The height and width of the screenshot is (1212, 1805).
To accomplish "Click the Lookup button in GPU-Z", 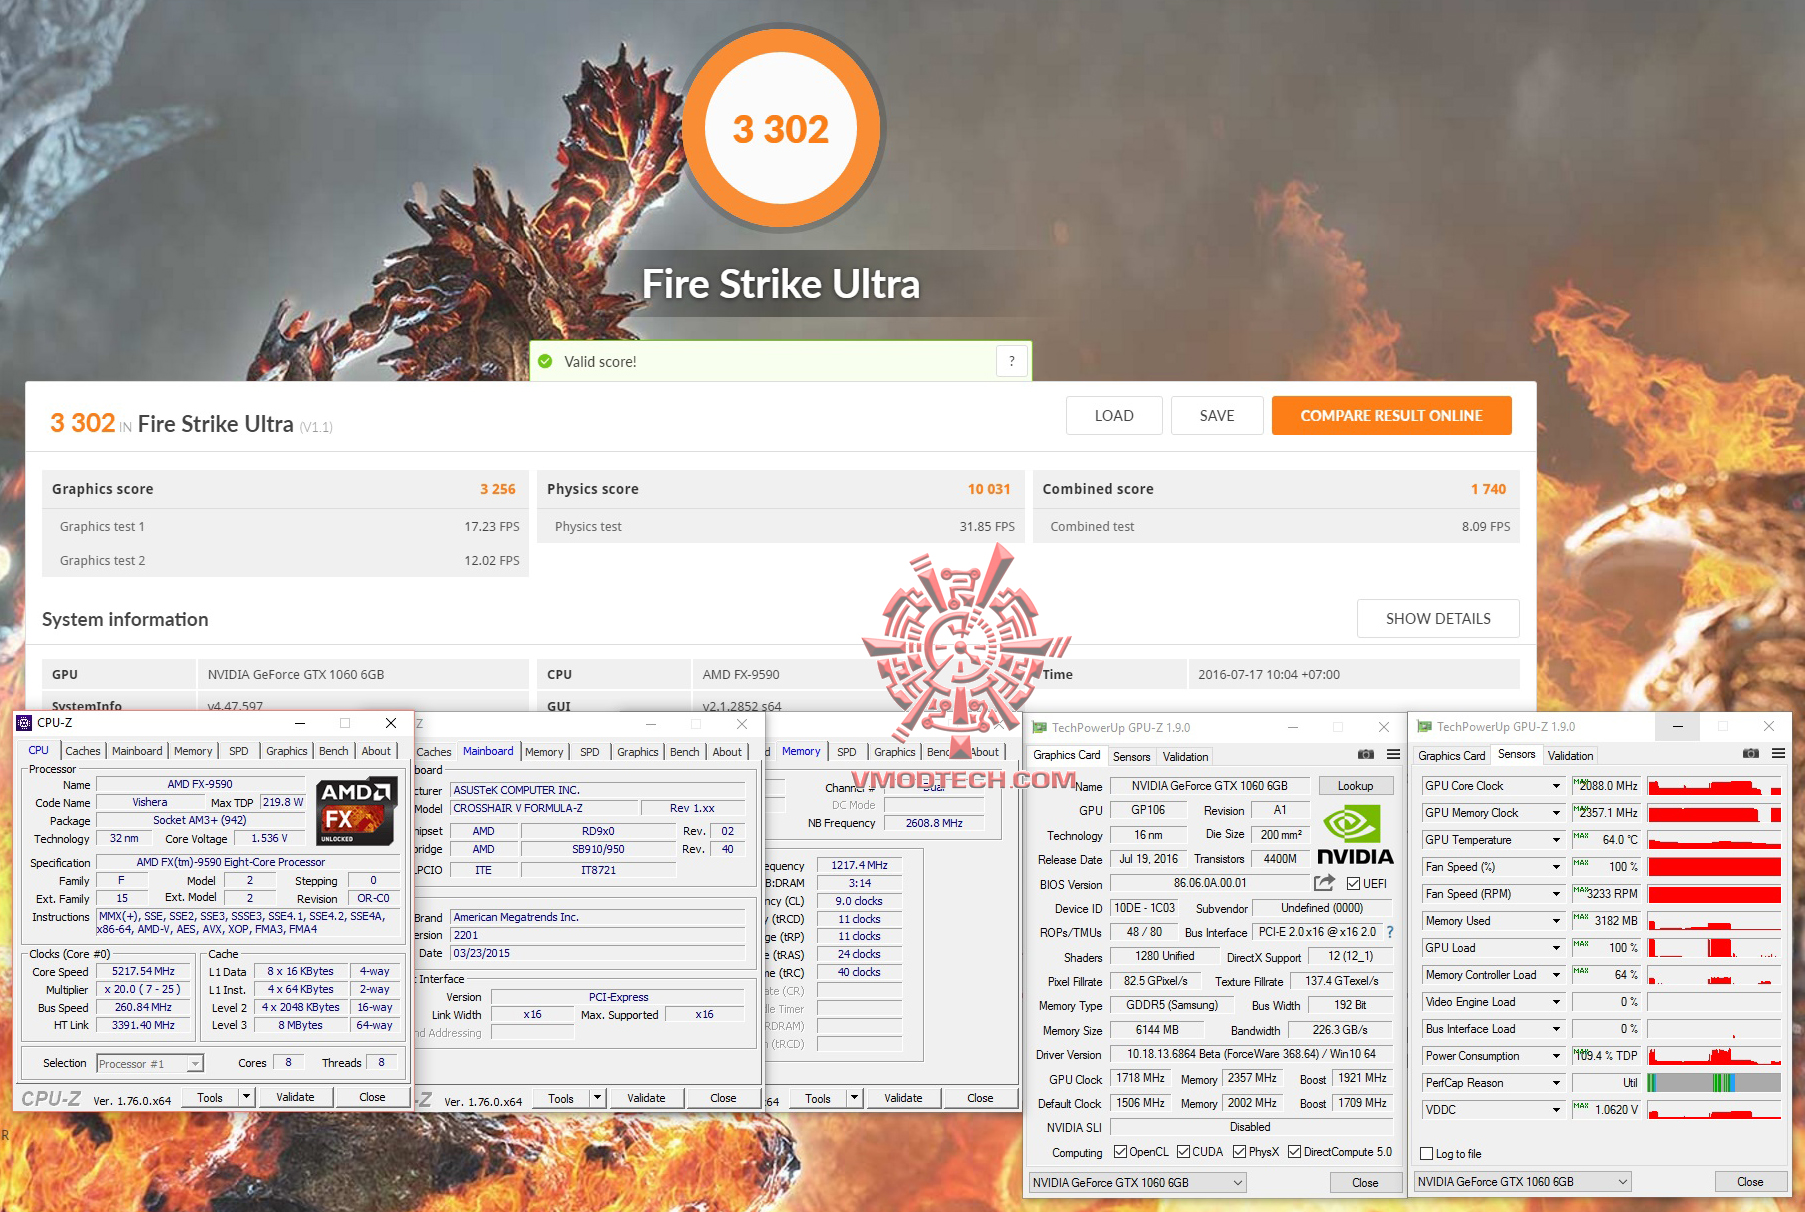I will tap(1355, 786).
